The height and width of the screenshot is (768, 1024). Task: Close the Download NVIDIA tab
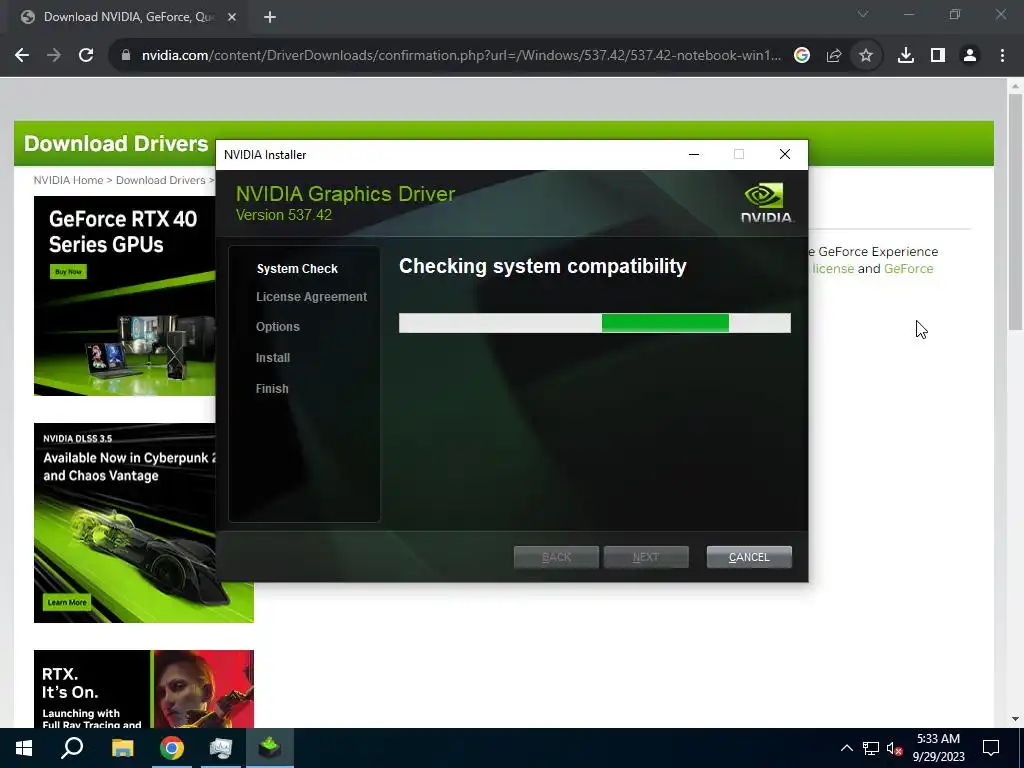[232, 17]
